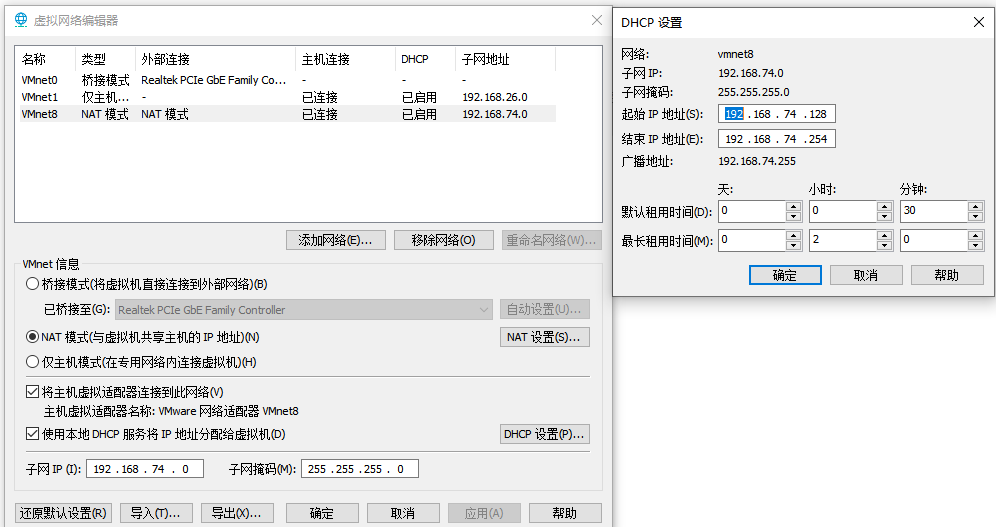The height and width of the screenshot is (527, 996).
Task: Select the VMnet8 network row
Action: 288,114
